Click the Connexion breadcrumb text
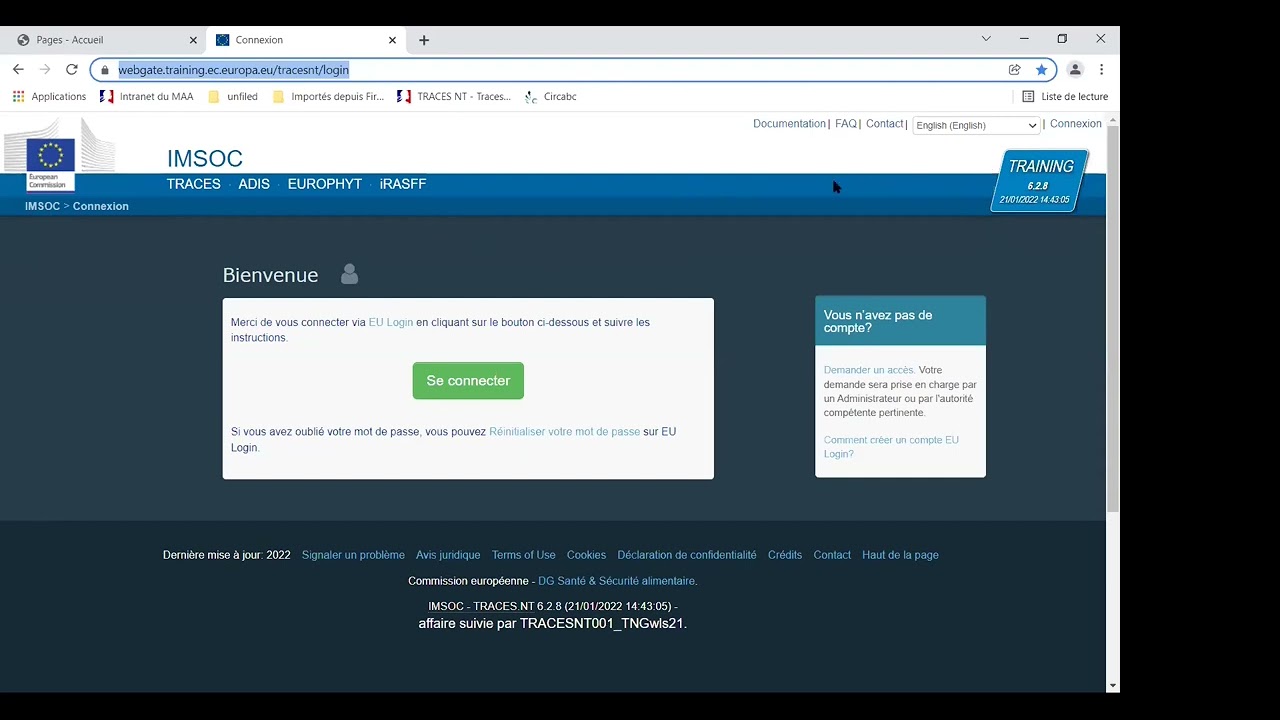This screenshot has width=1280, height=720. [x=101, y=206]
